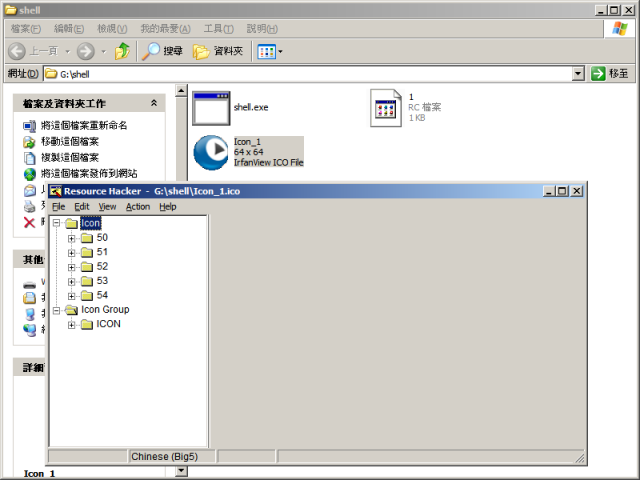The image size is (640, 480).
Task: Toggle the Folders (資料夾) toolbar button
Action: [218, 51]
